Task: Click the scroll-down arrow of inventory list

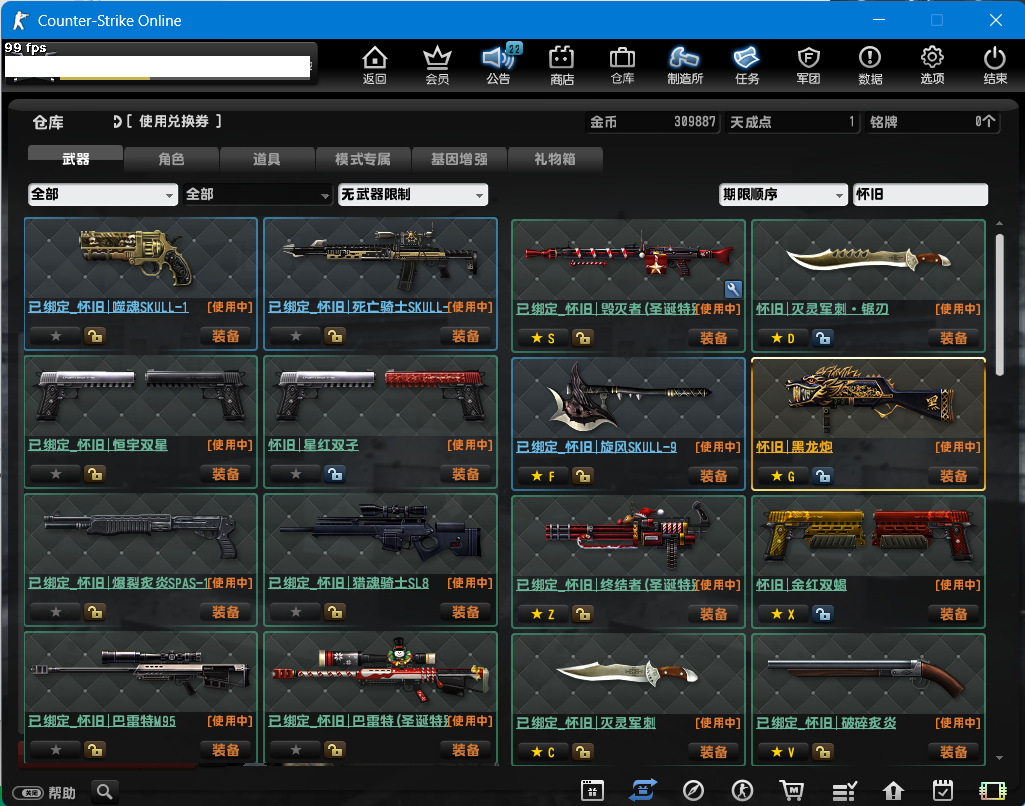Action: click(1000, 758)
